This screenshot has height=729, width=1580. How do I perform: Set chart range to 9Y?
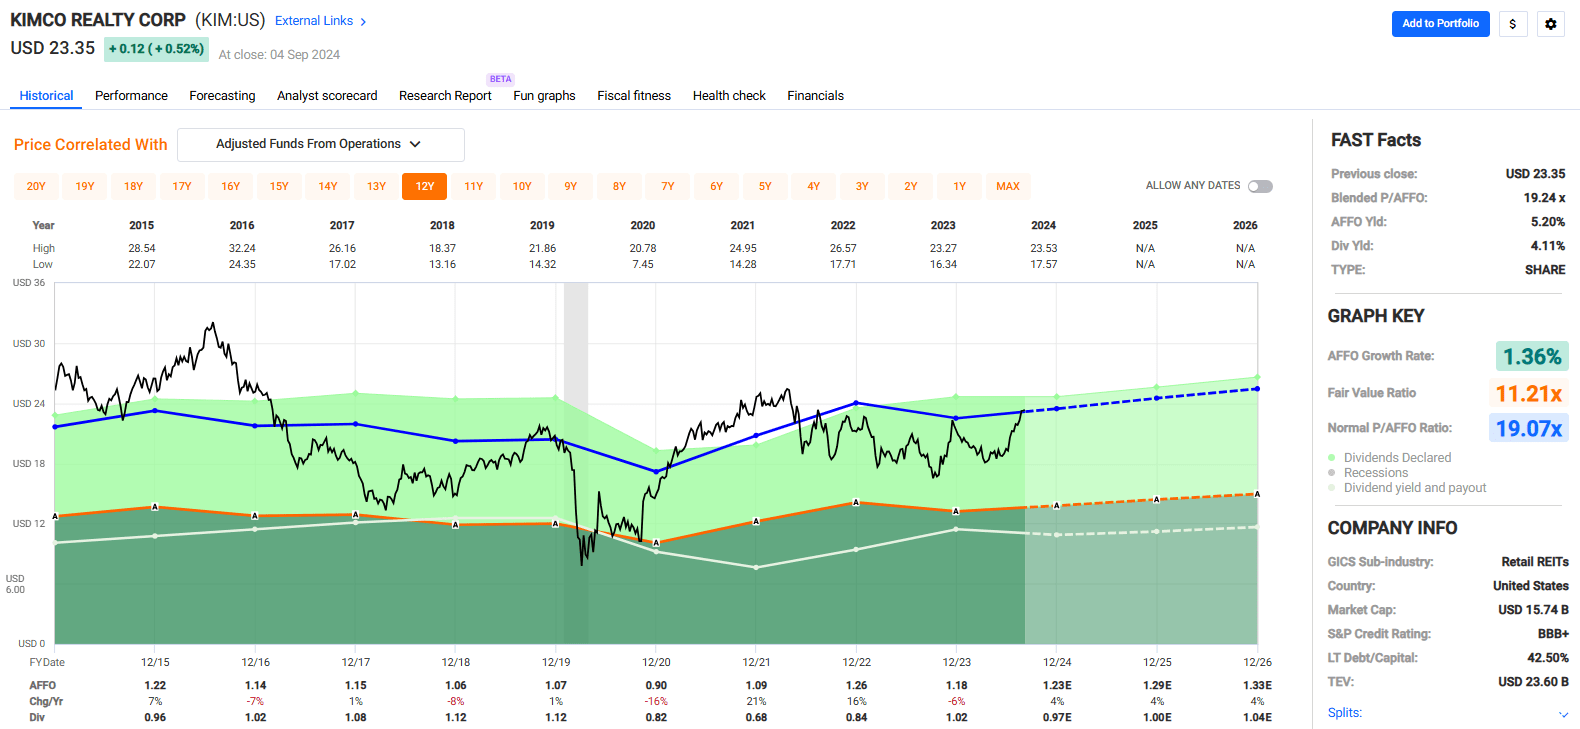click(571, 186)
